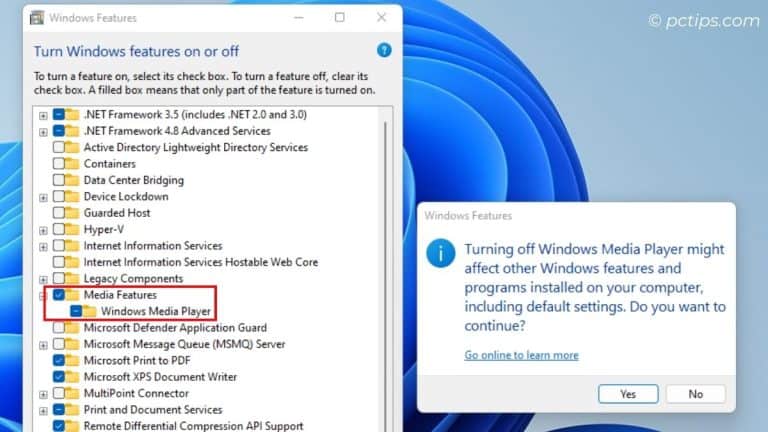Click the blue info icon in the dialog
Screen dimensions: 768x432
pyautogui.click(x=441, y=252)
